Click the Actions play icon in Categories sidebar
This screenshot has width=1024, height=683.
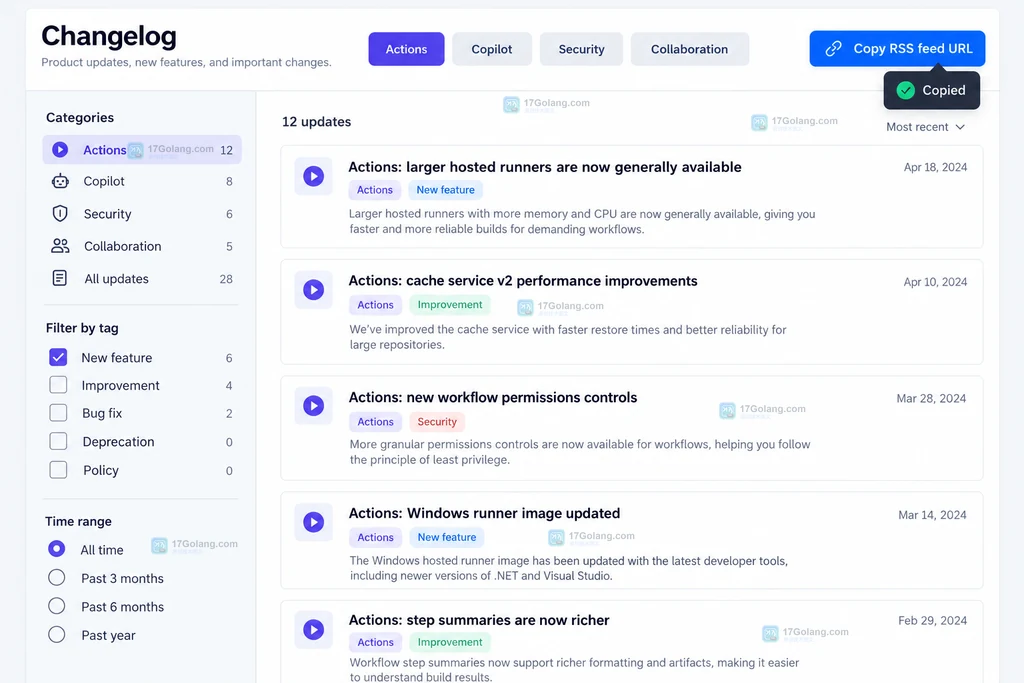click(x=60, y=150)
